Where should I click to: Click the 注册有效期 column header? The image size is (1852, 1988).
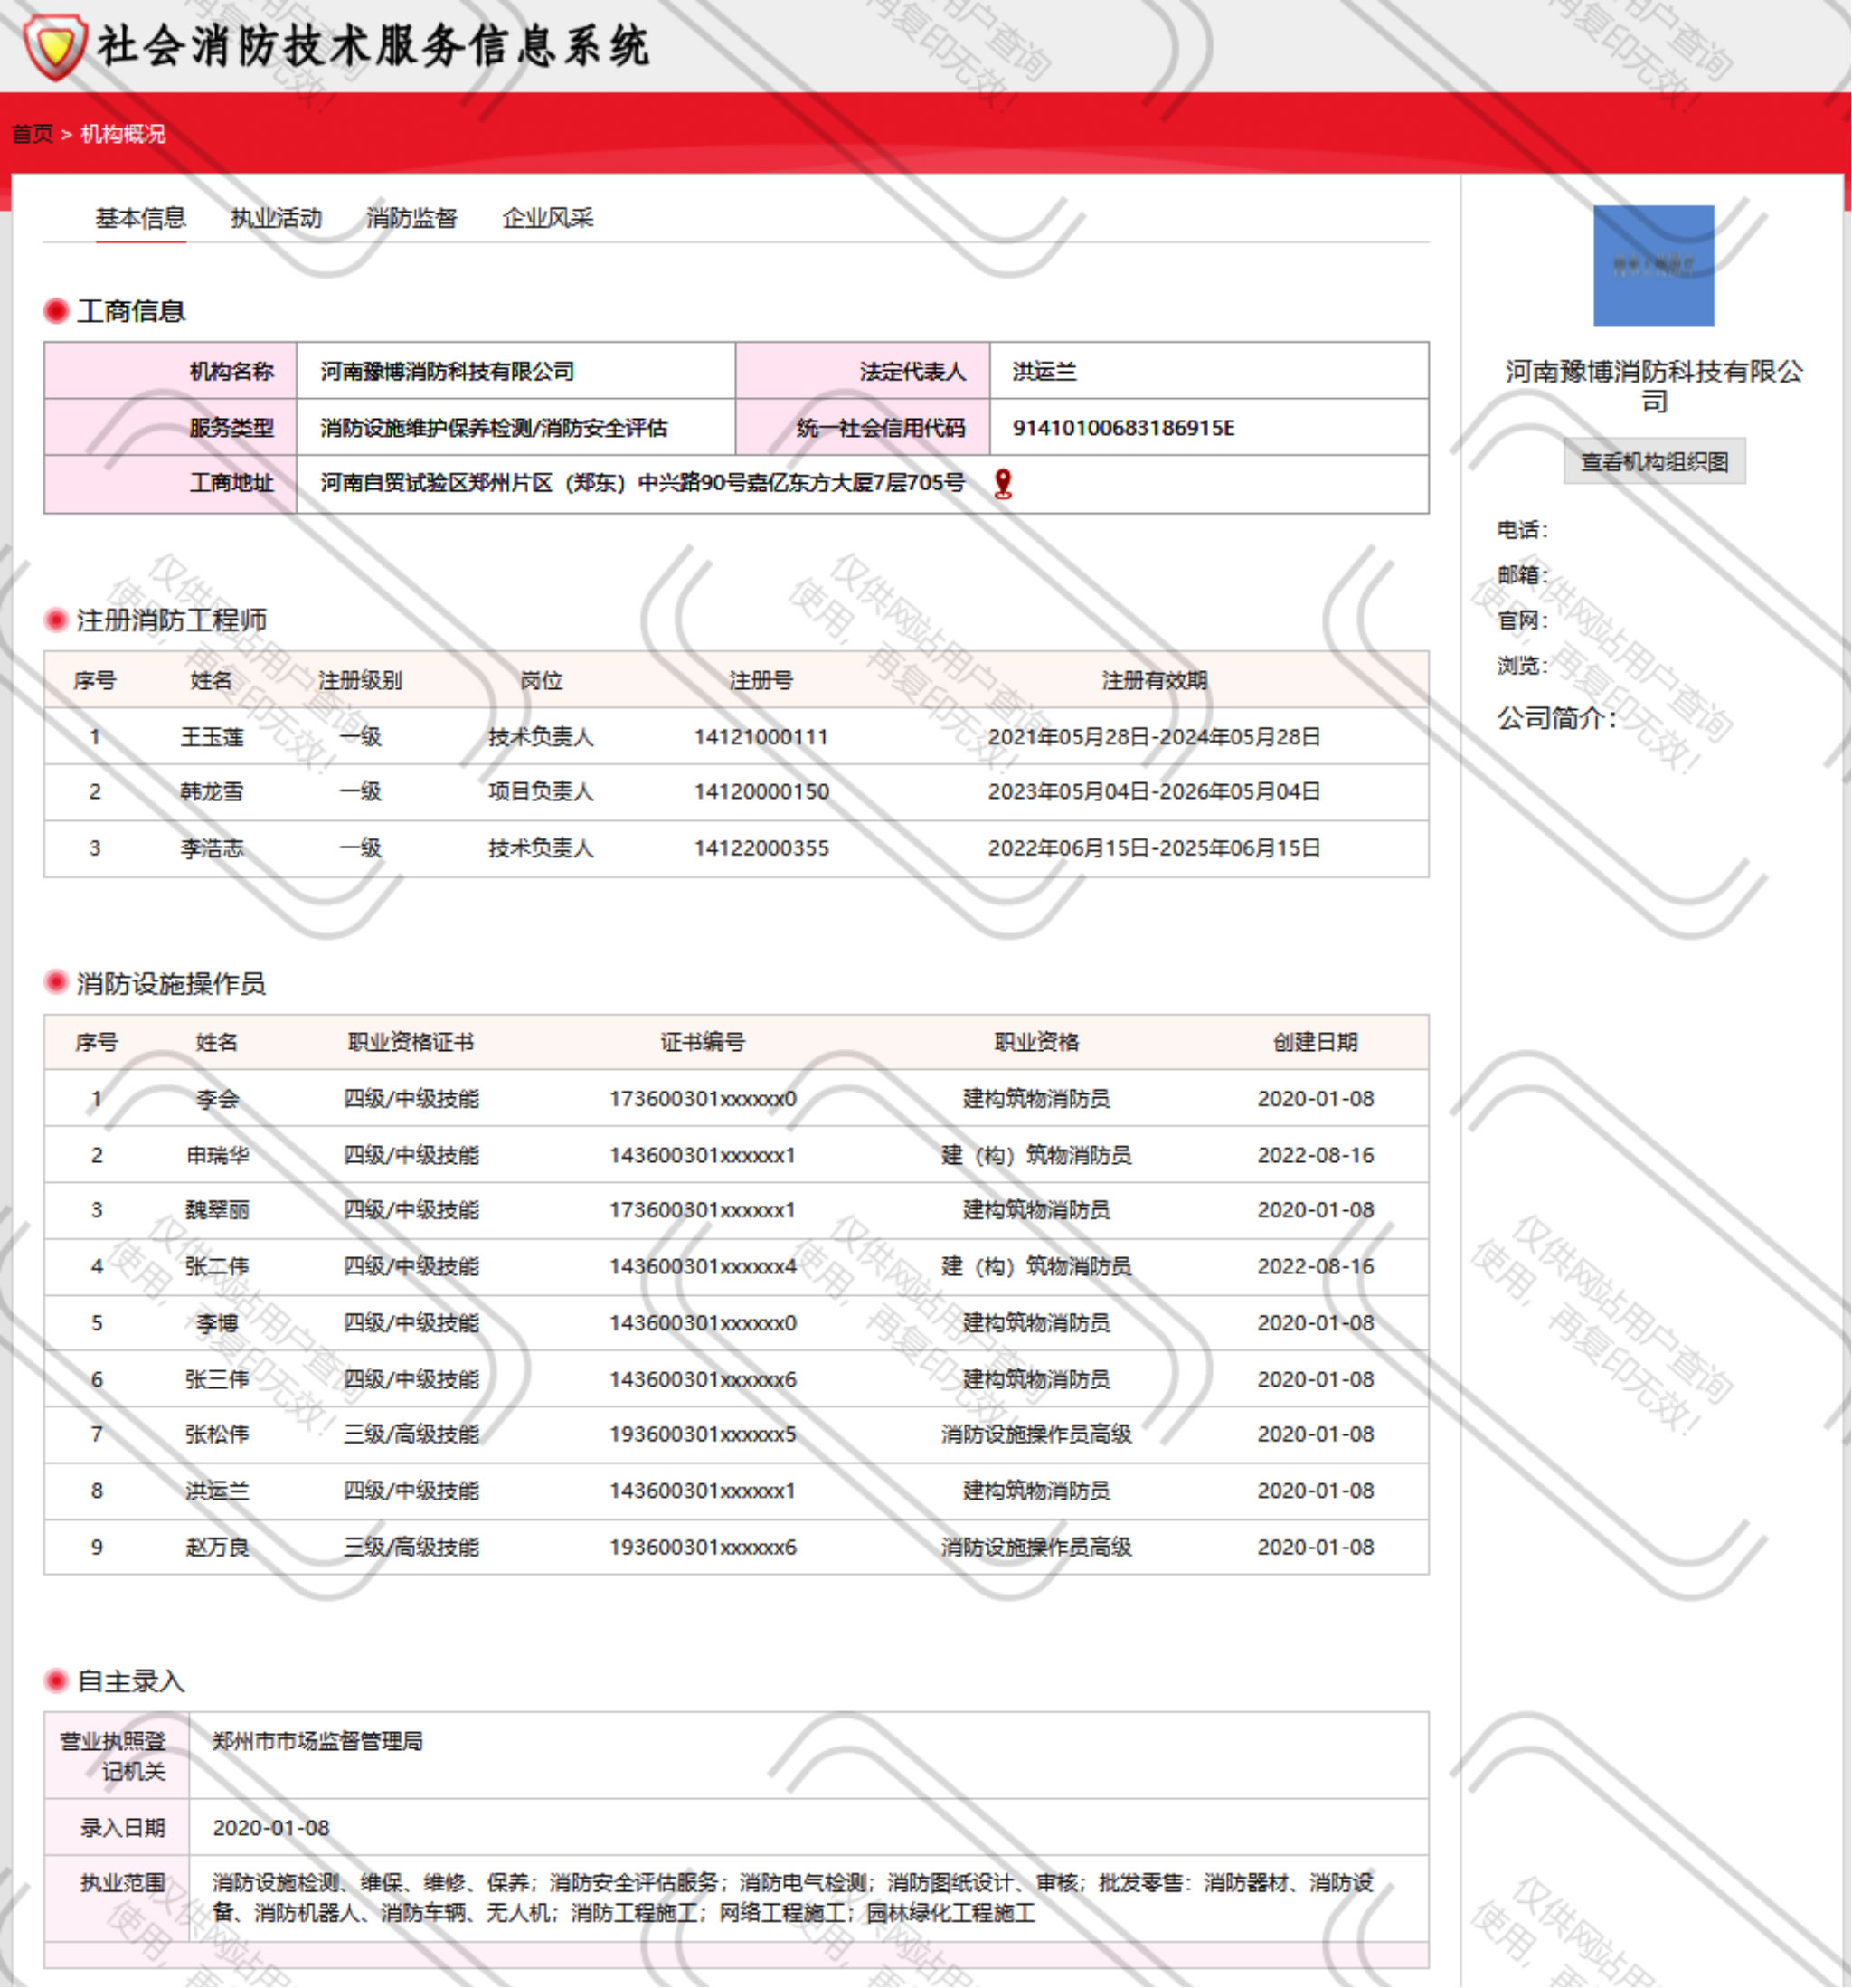1154,681
